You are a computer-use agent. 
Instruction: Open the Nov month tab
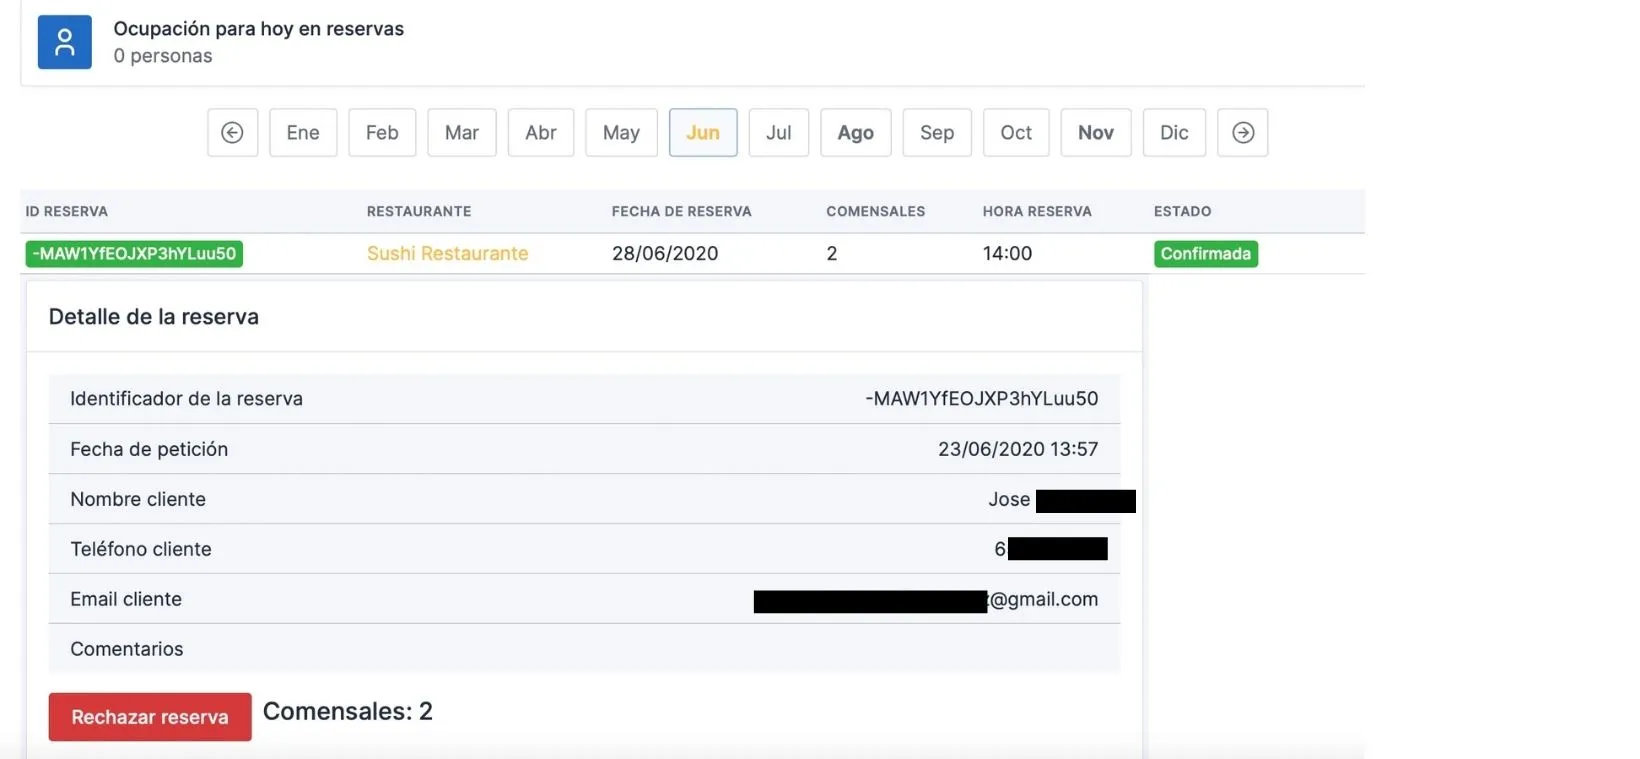(x=1096, y=132)
